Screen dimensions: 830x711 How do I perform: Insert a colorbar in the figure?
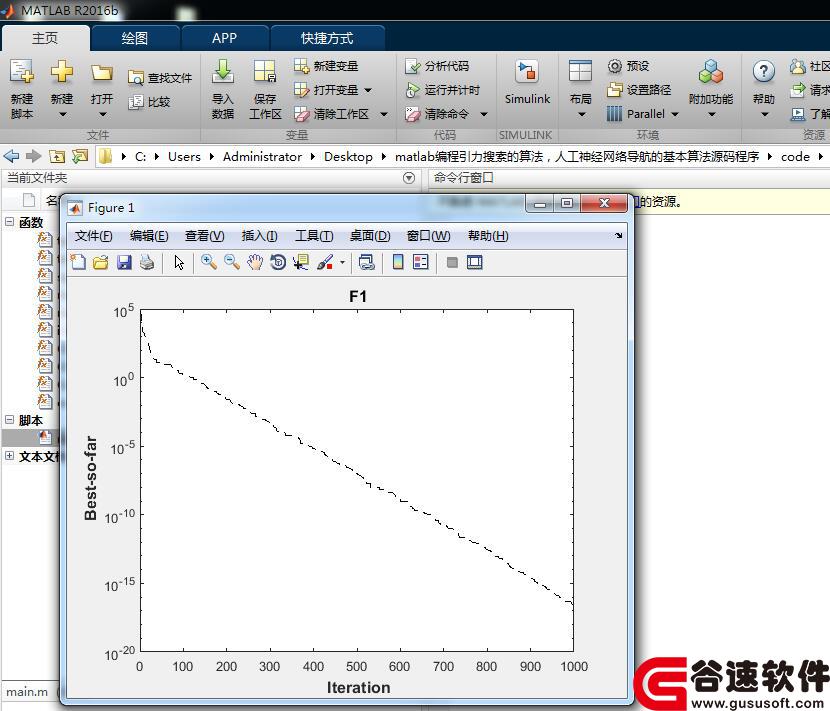[398, 262]
